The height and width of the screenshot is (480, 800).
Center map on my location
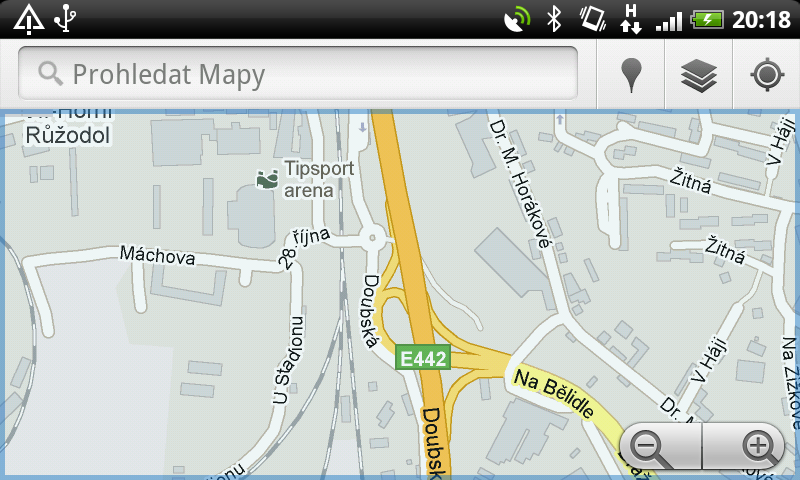click(767, 75)
